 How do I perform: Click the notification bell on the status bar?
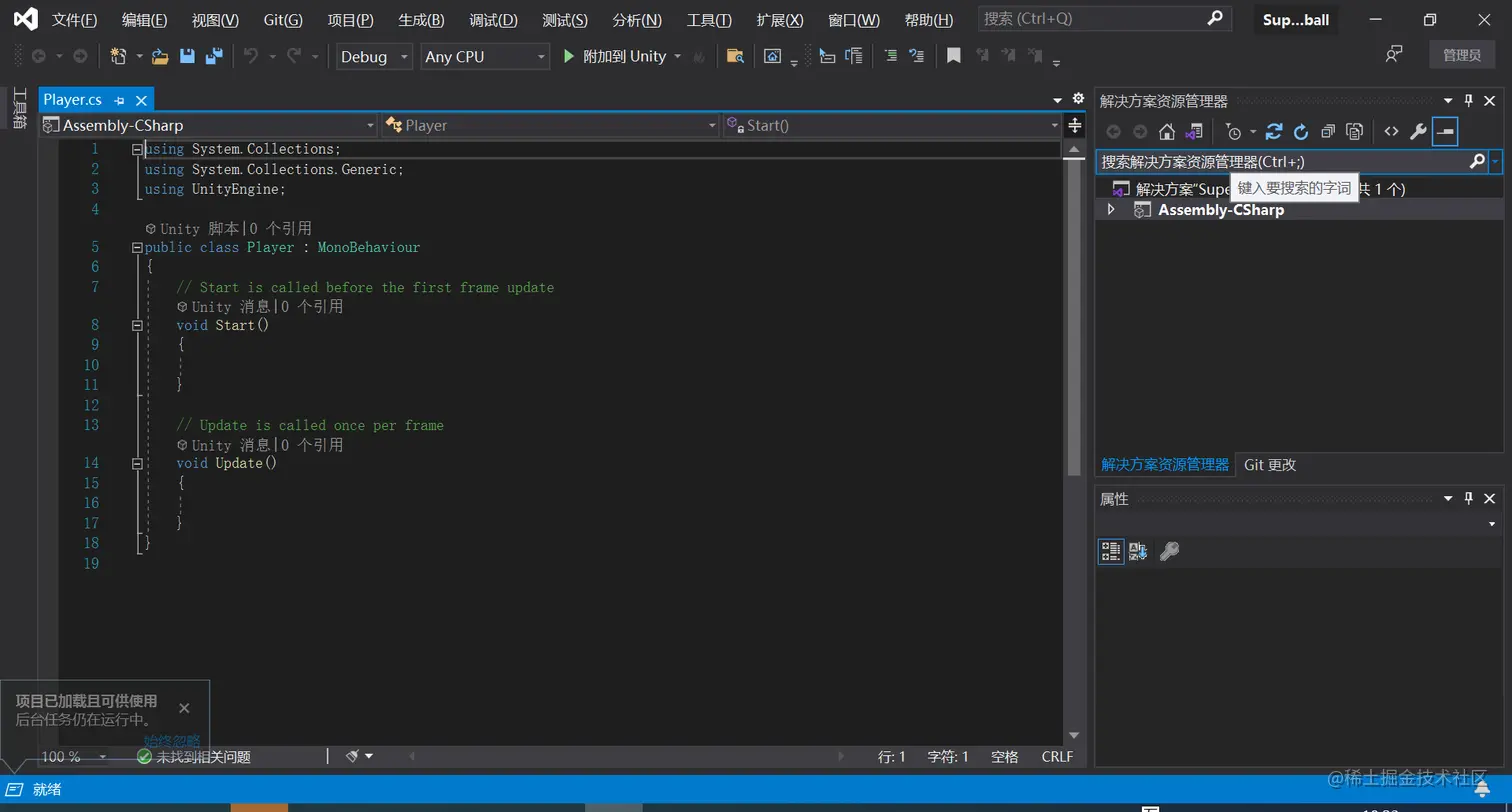(1483, 790)
